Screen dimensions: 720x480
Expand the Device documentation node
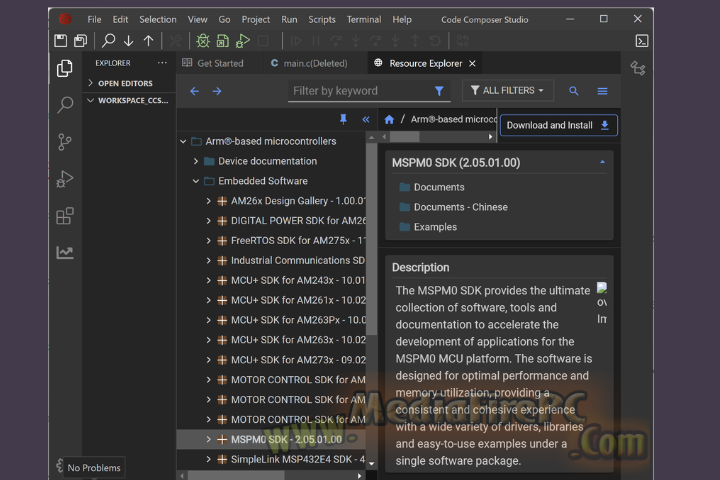pyautogui.click(x=196, y=161)
